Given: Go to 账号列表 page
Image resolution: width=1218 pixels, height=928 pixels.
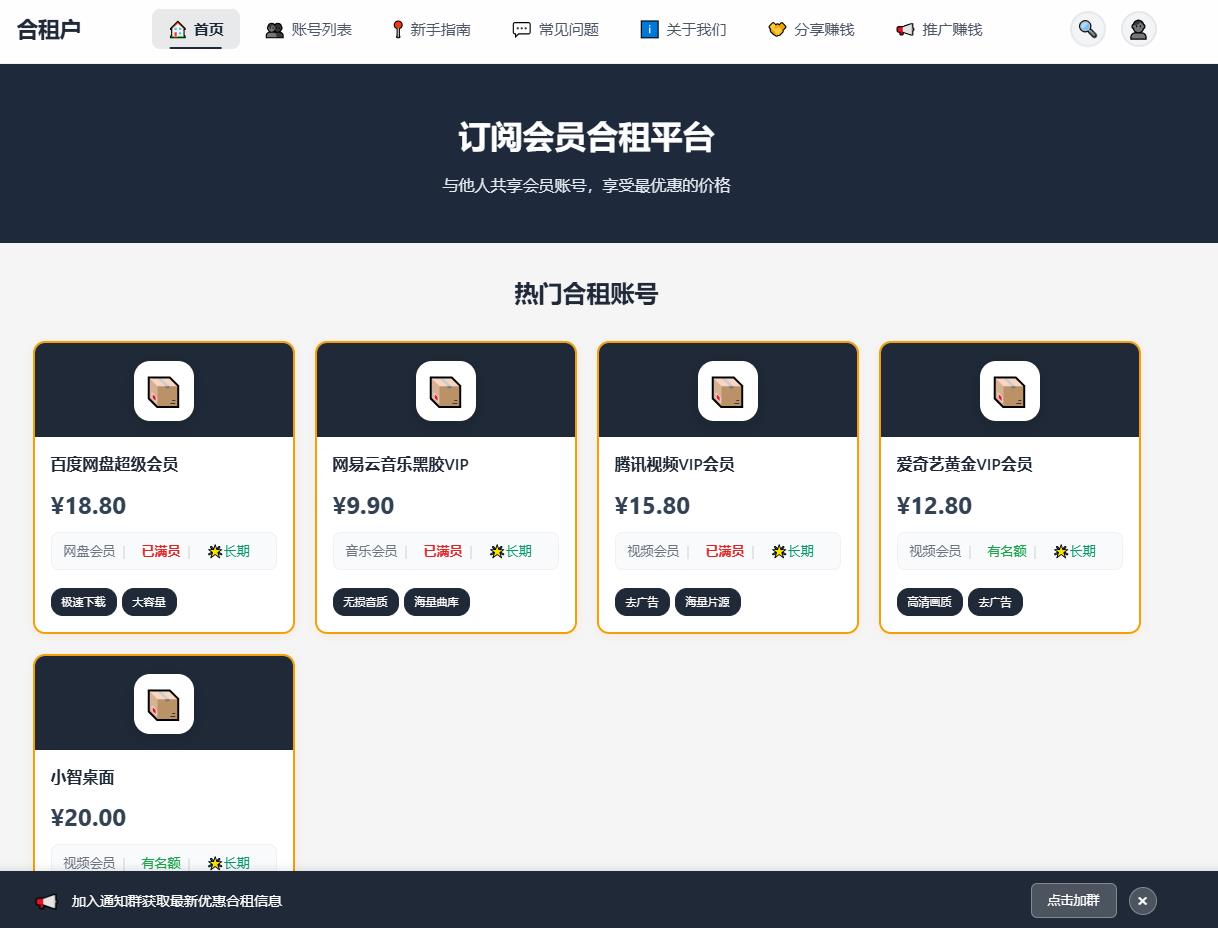Looking at the screenshot, I should click(x=308, y=29).
